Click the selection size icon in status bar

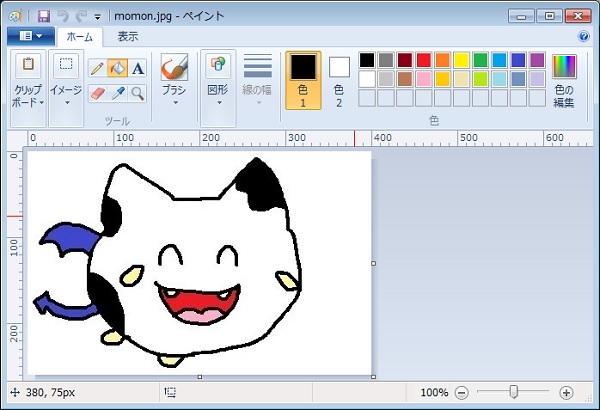[170, 392]
